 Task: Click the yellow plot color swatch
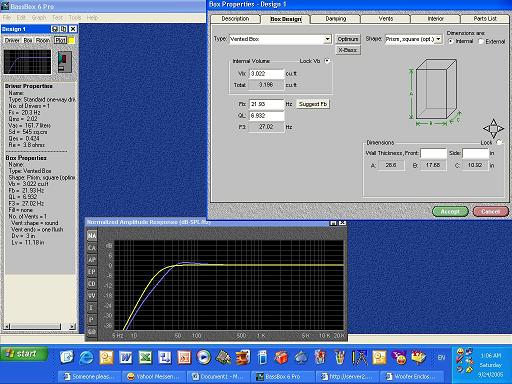pyautogui.click(x=71, y=40)
